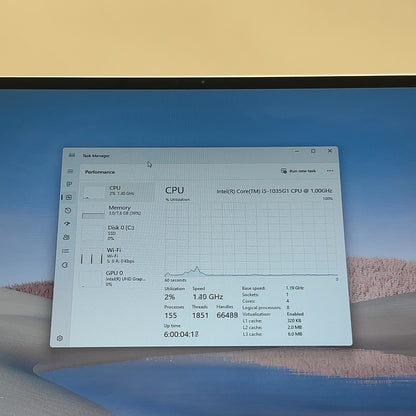Open the Users page icon
Screen dimensions: 416x416
tap(66, 237)
